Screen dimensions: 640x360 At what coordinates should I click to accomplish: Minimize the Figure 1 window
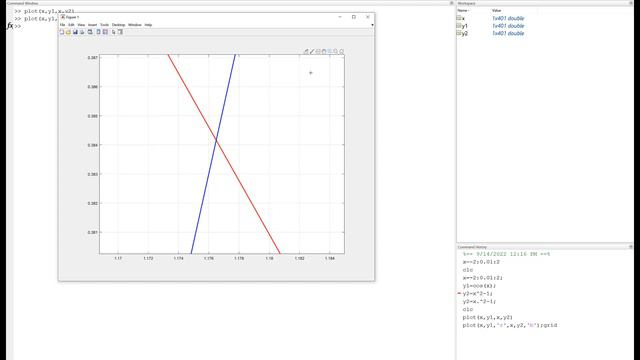(x=340, y=17)
